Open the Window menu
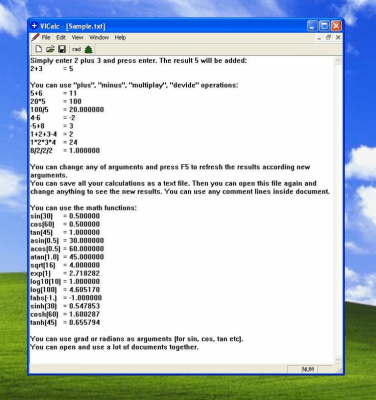Viewport: 376px width, 400px height. point(99,37)
